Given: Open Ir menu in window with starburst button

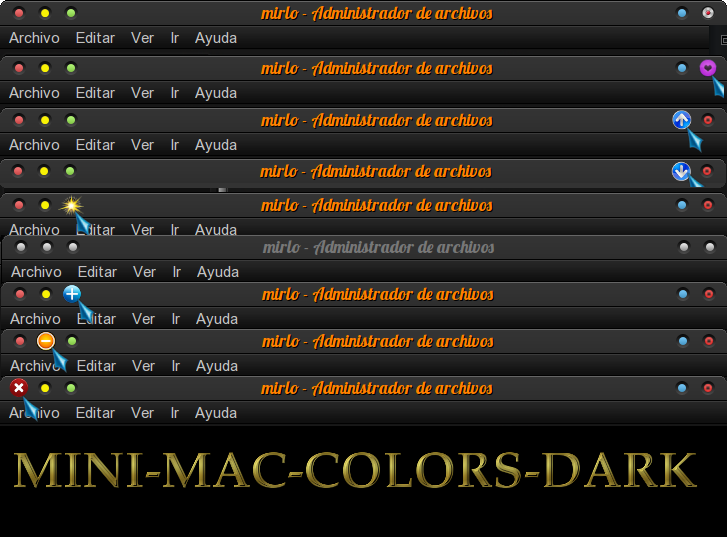Looking at the screenshot, I should pos(175,229).
